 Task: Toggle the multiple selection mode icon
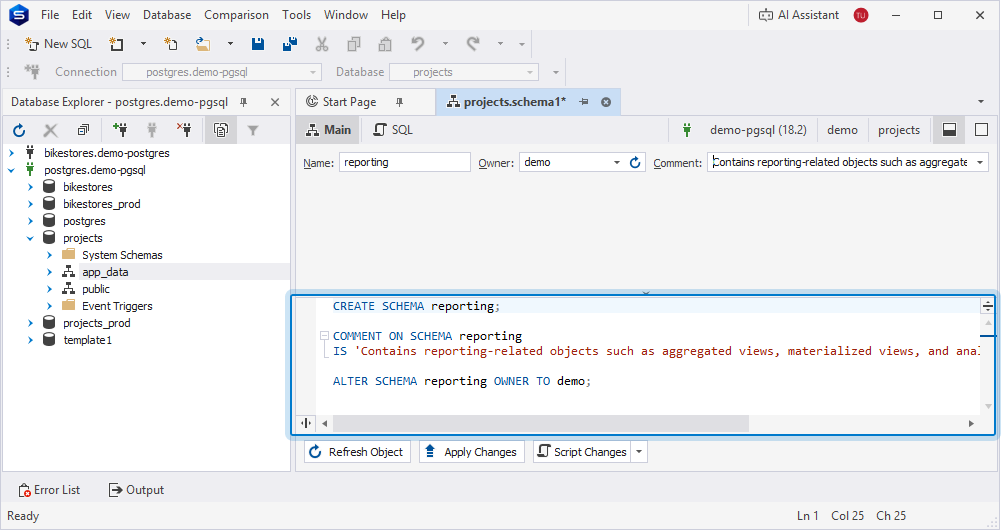[221, 130]
